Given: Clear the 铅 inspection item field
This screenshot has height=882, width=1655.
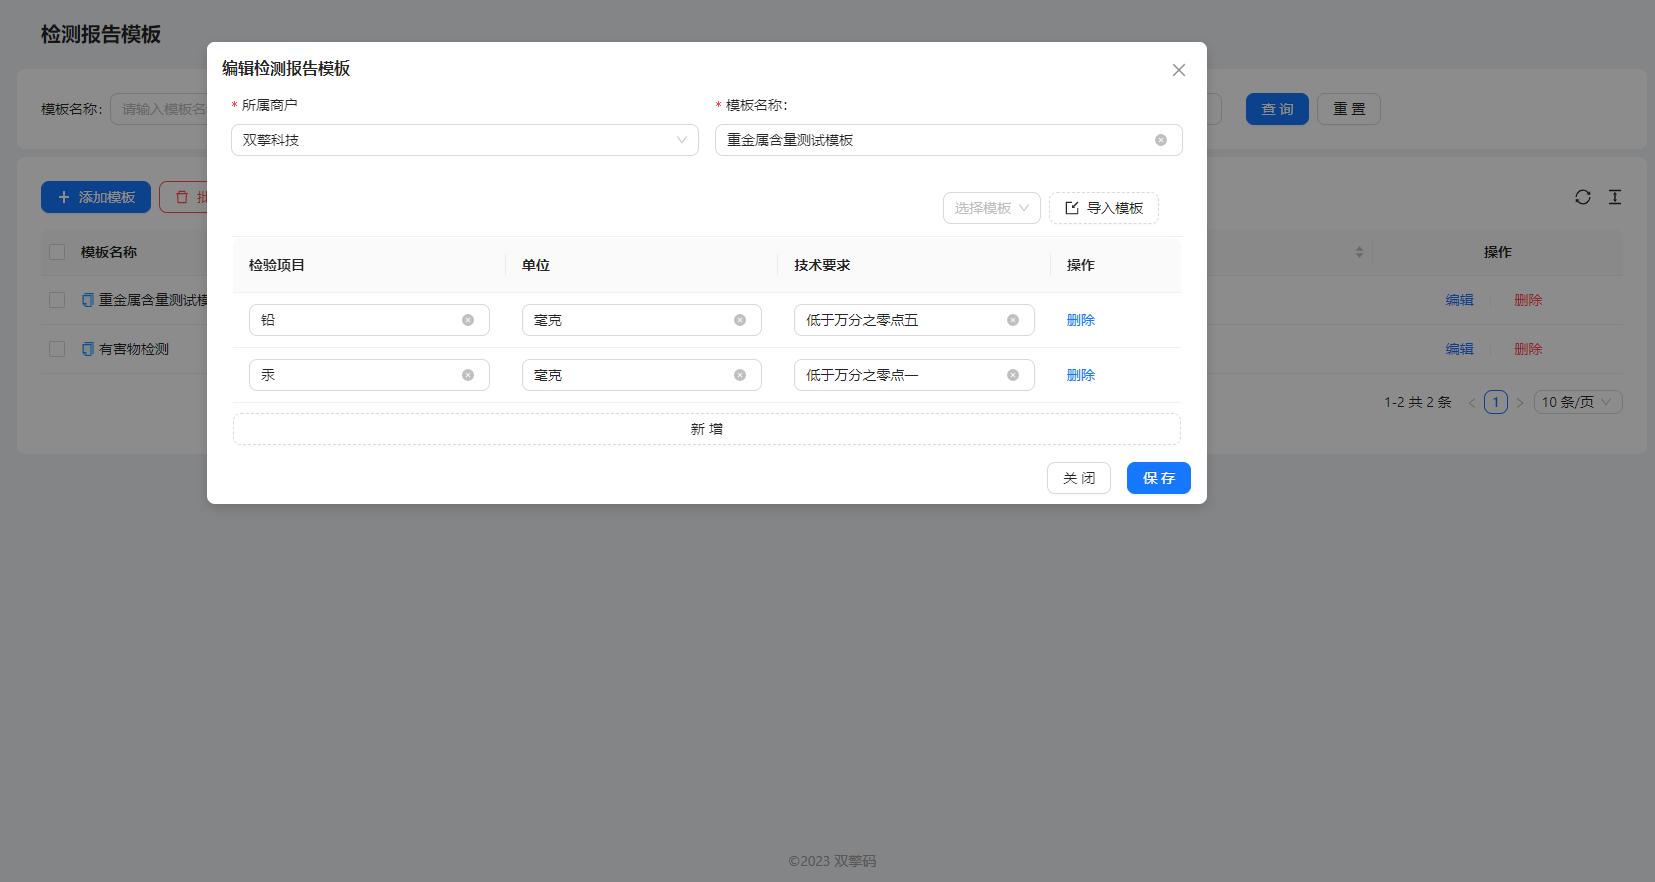Looking at the screenshot, I should (x=468, y=320).
